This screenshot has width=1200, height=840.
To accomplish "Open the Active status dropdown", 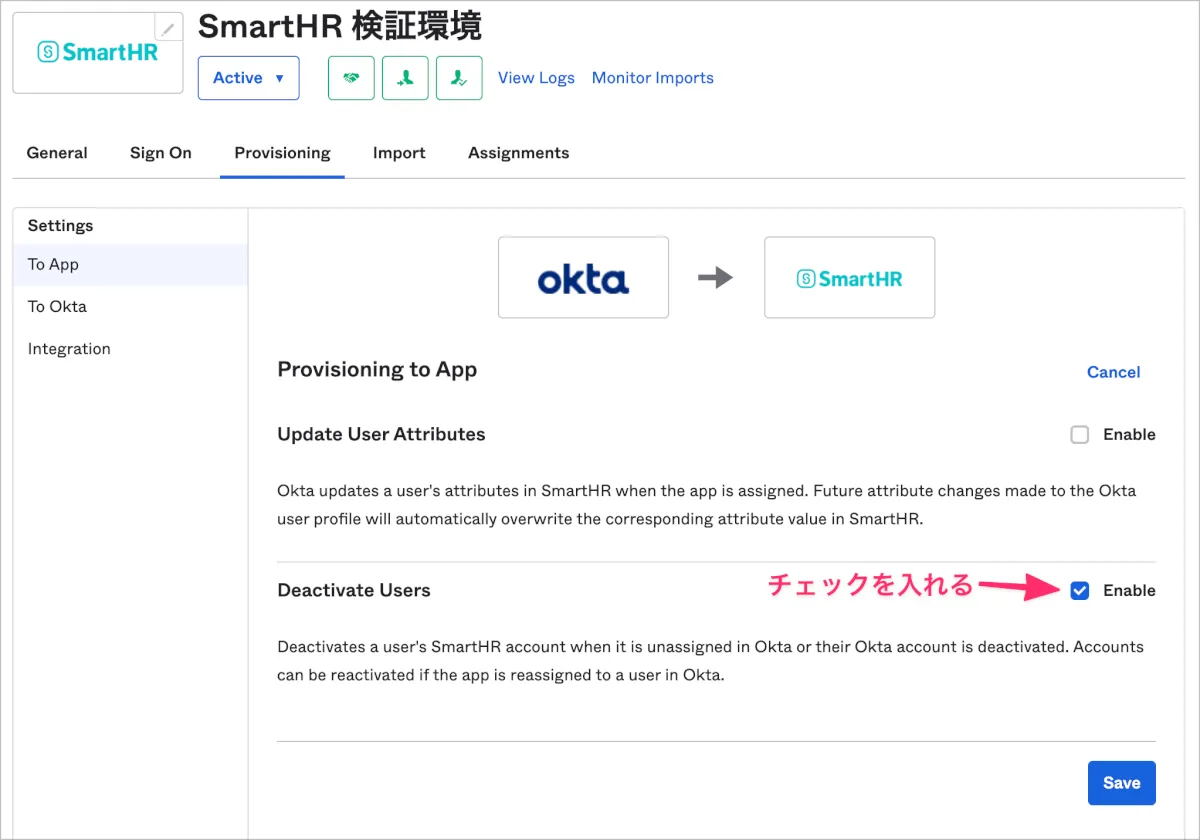I will click(x=249, y=78).
